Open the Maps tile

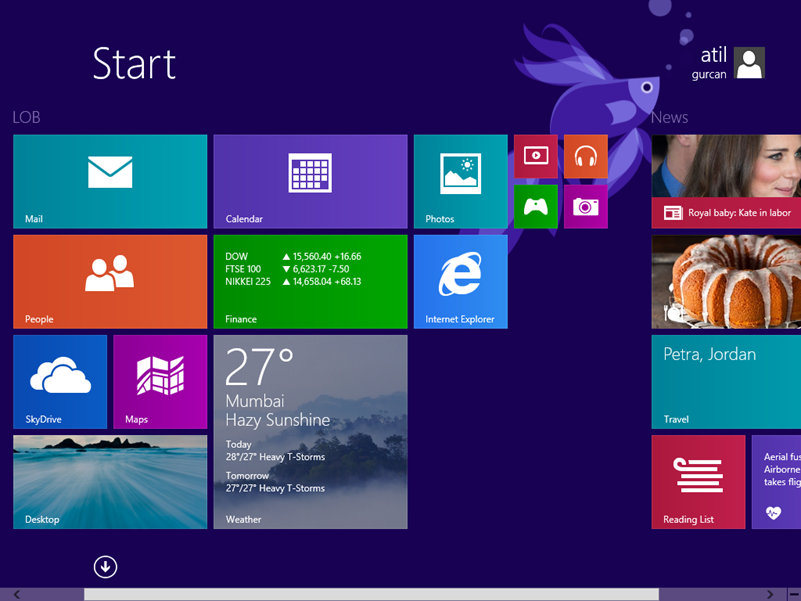click(160, 382)
